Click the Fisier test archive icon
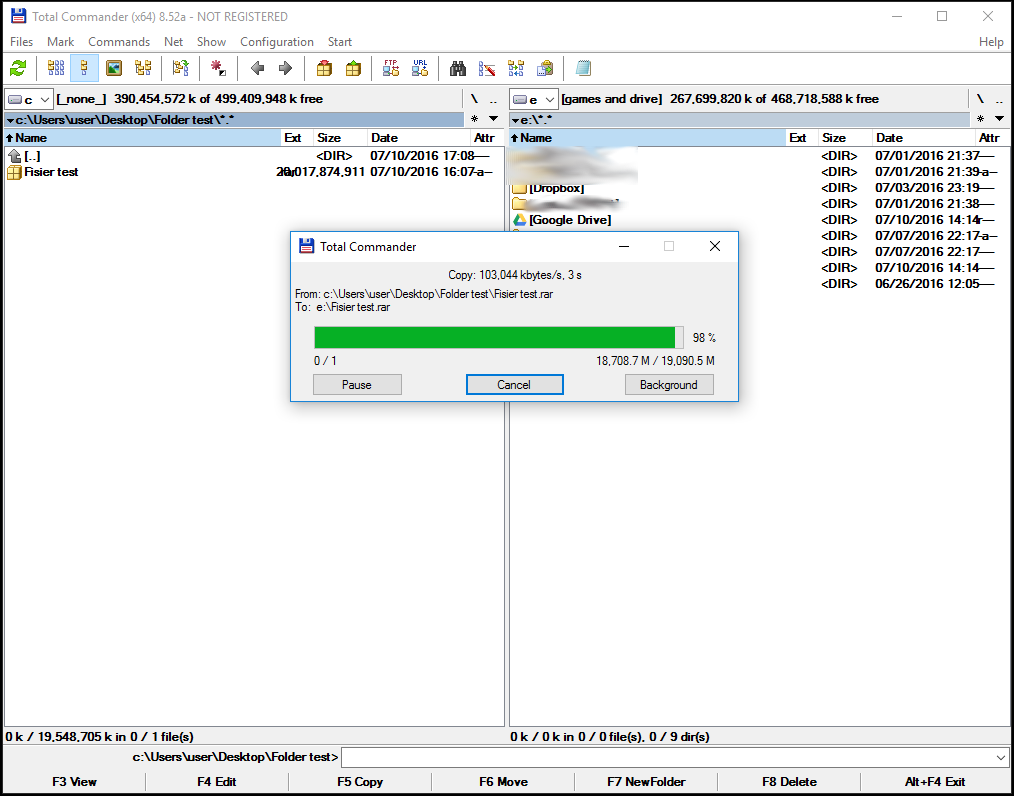 [x=14, y=172]
